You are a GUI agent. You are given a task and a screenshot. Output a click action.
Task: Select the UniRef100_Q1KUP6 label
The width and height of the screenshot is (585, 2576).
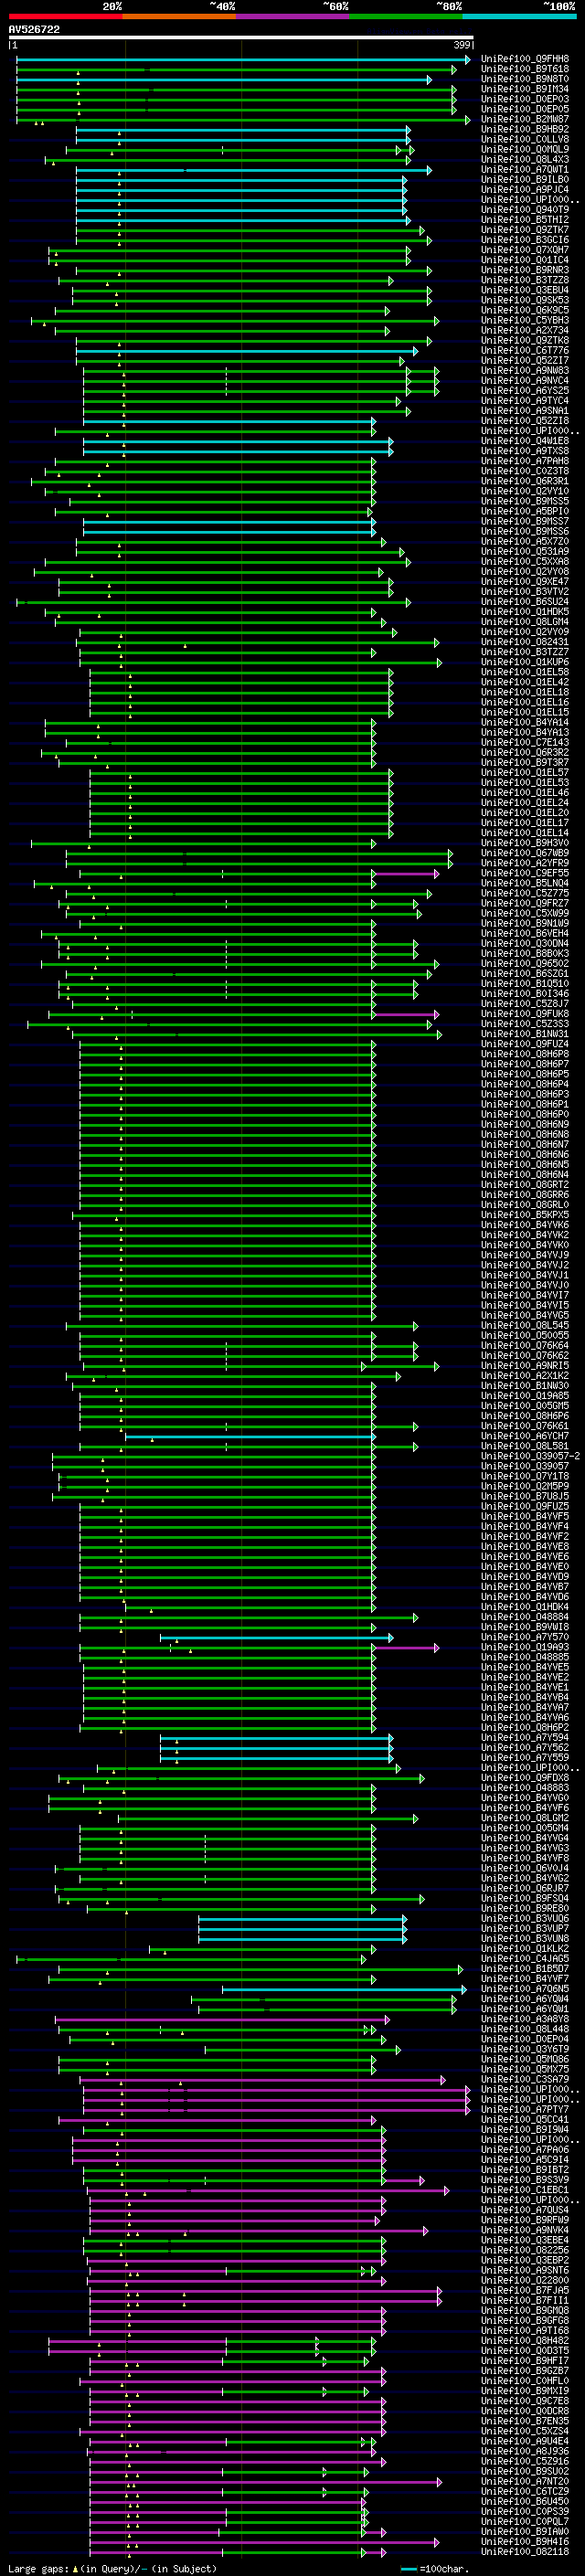tap(525, 662)
